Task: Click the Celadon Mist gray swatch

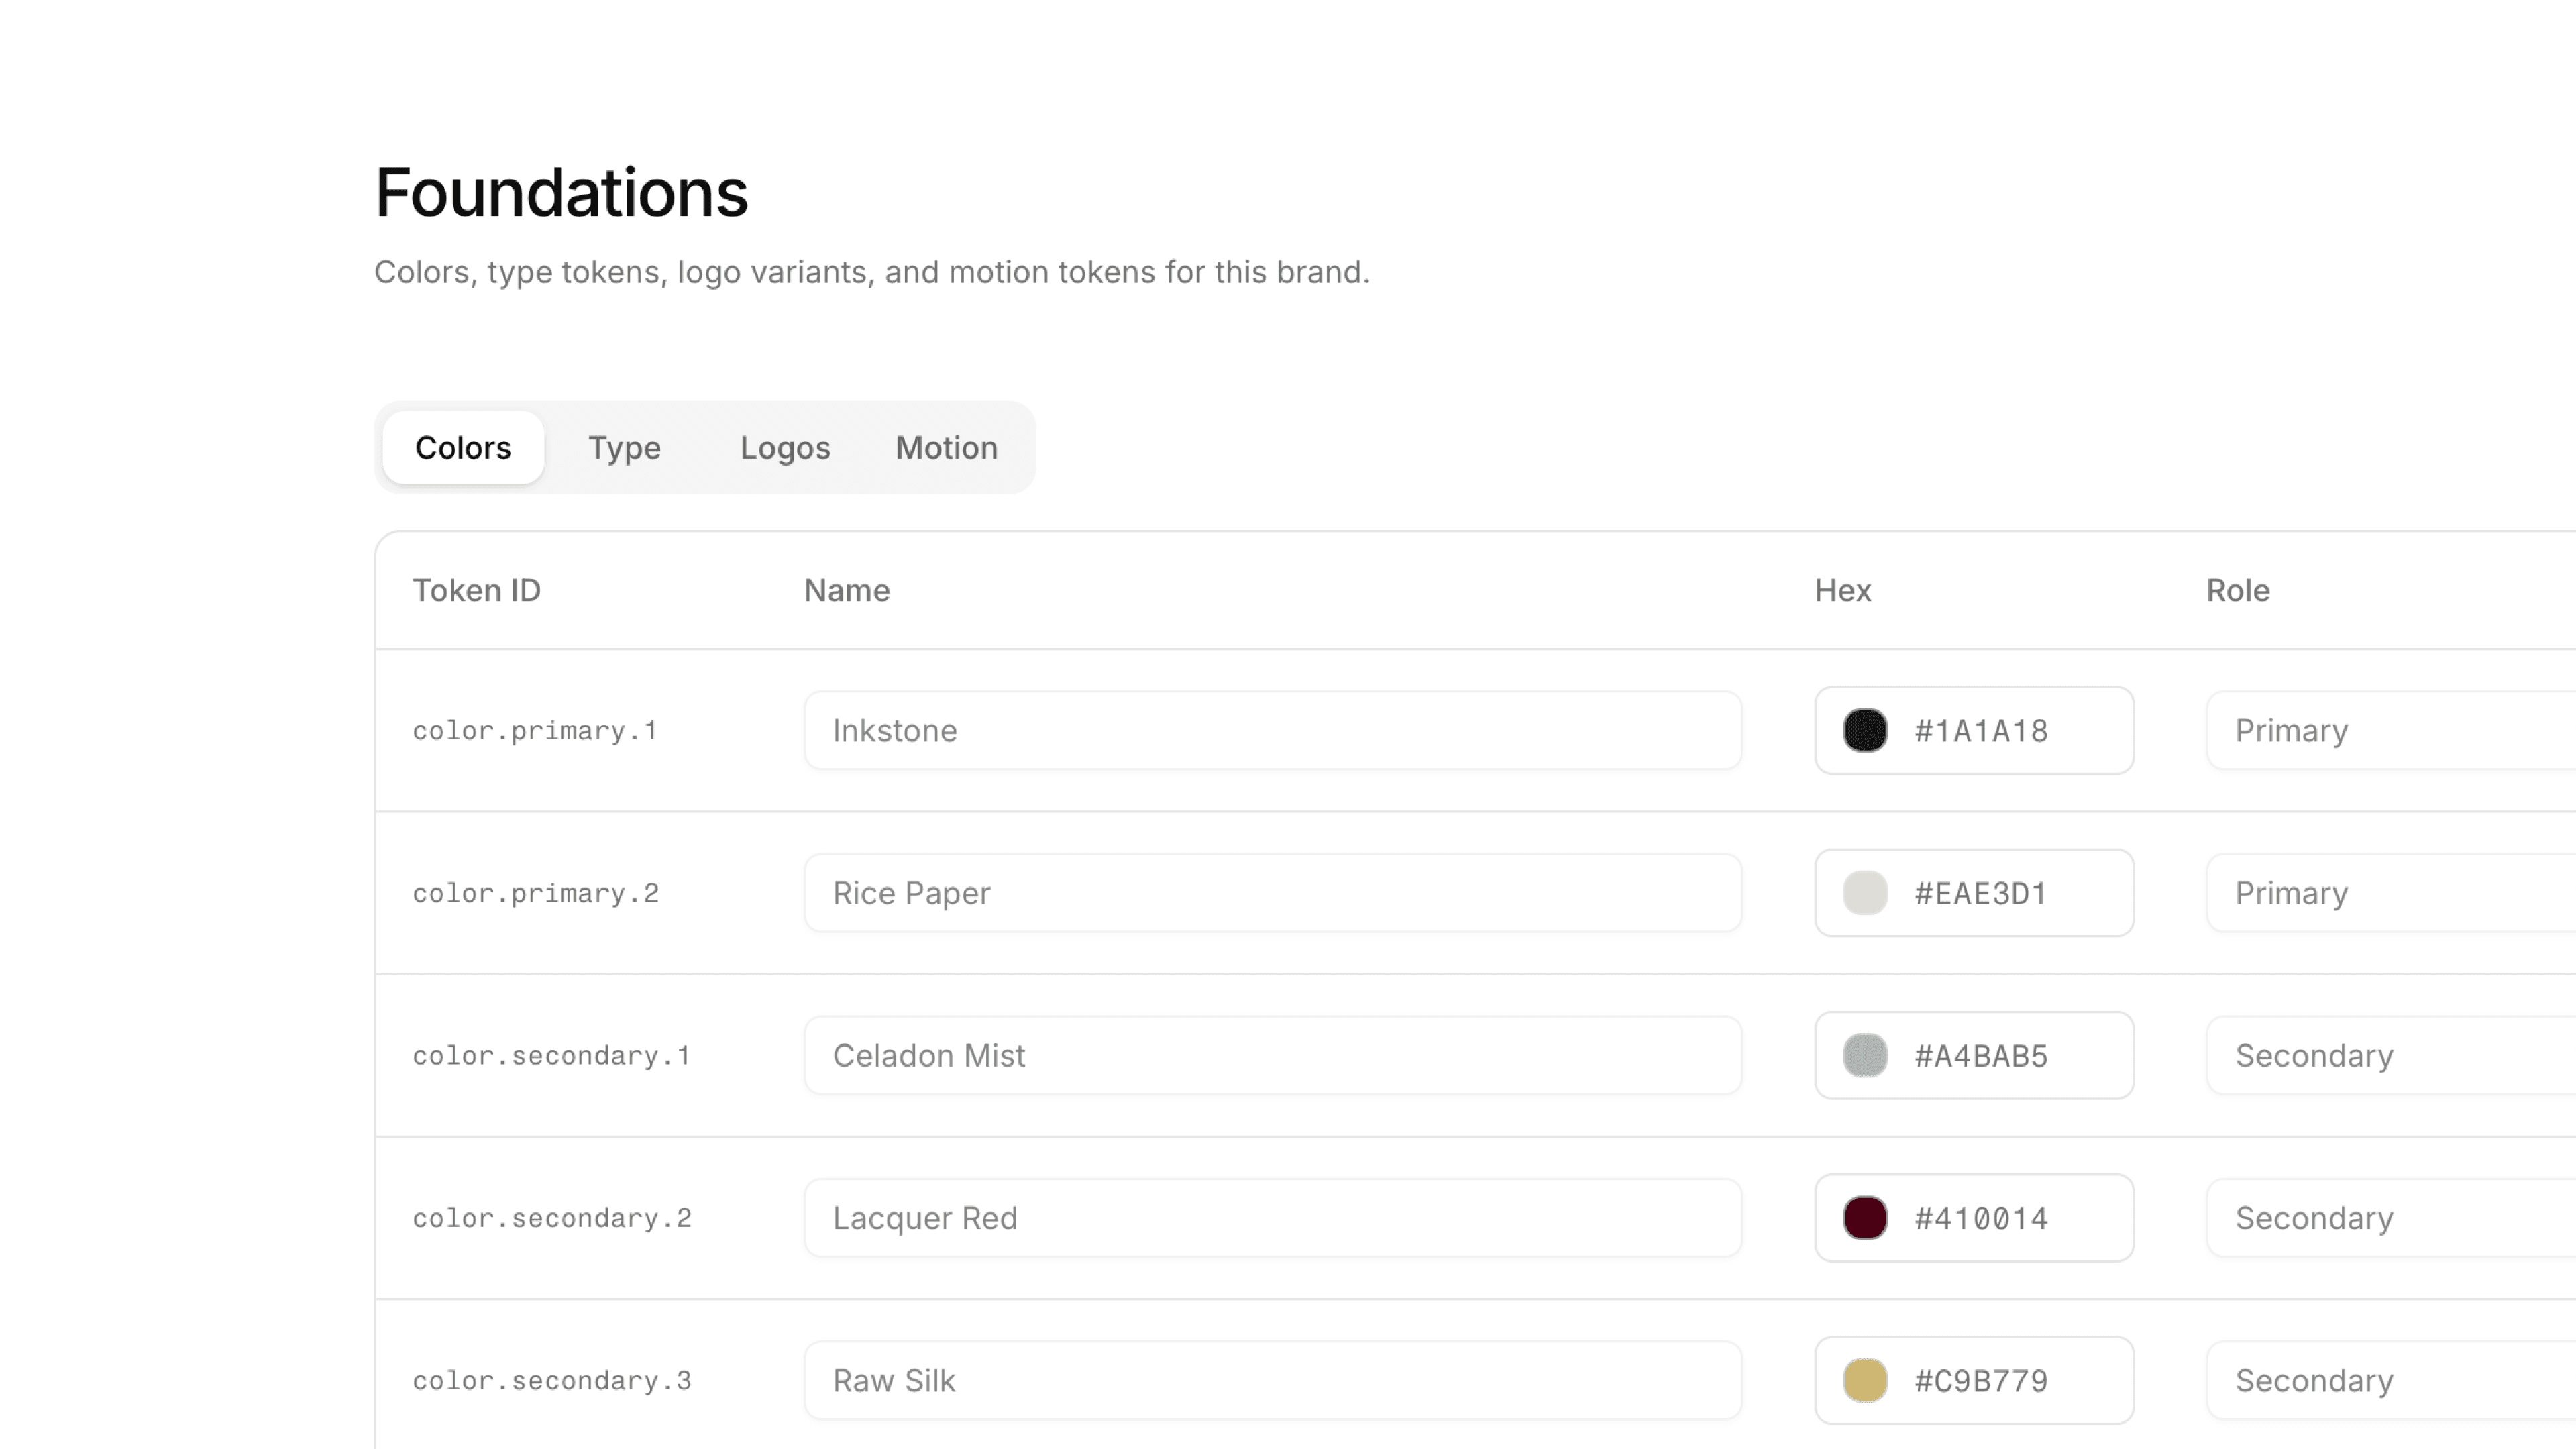Action: 1865,1055
